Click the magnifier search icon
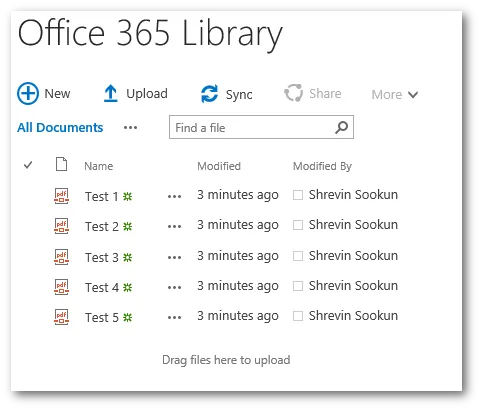This screenshot has height=410, width=481. point(341,127)
